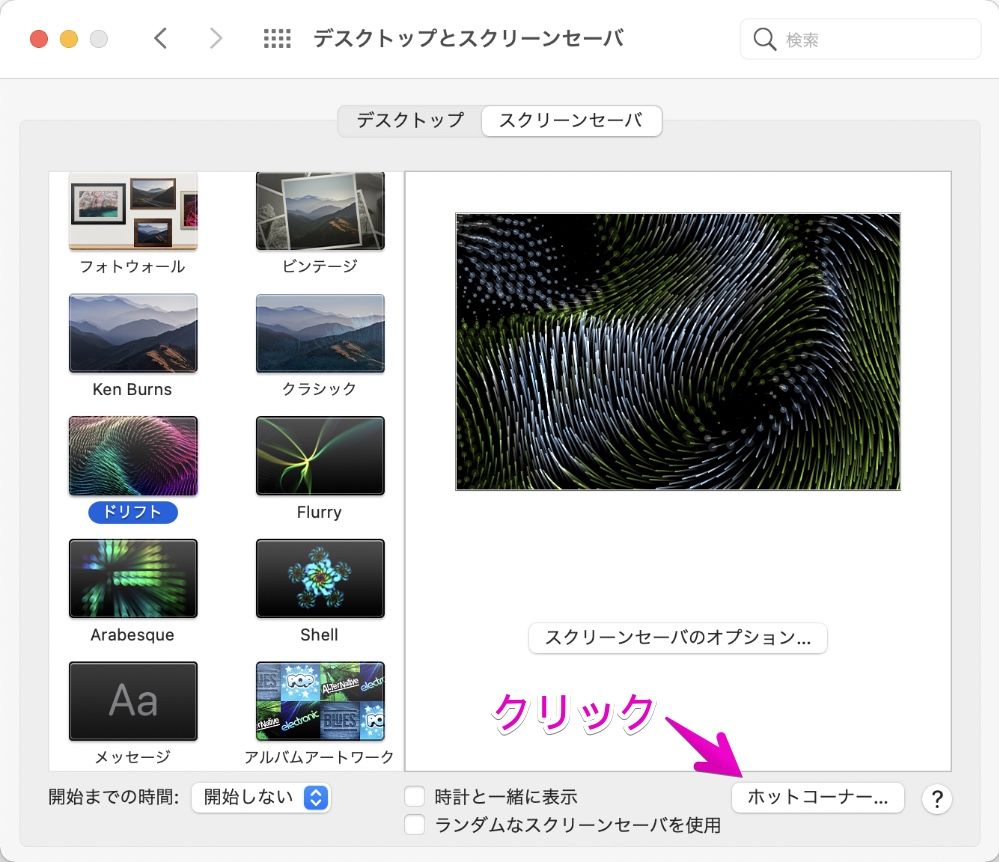Click the 検索 search field
Viewport: 999px width, 862px height.
point(860,40)
